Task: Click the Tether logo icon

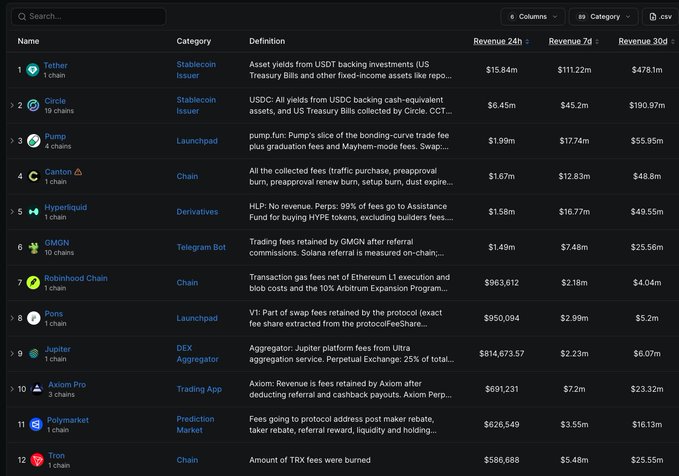Action: [32, 70]
